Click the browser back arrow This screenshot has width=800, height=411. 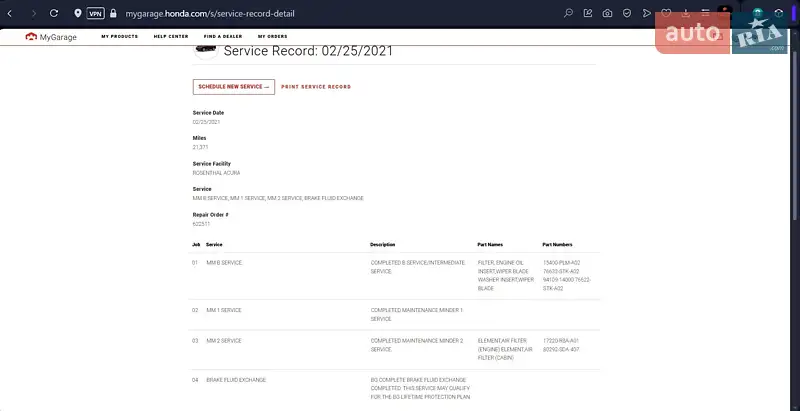pyautogui.click(x=10, y=13)
